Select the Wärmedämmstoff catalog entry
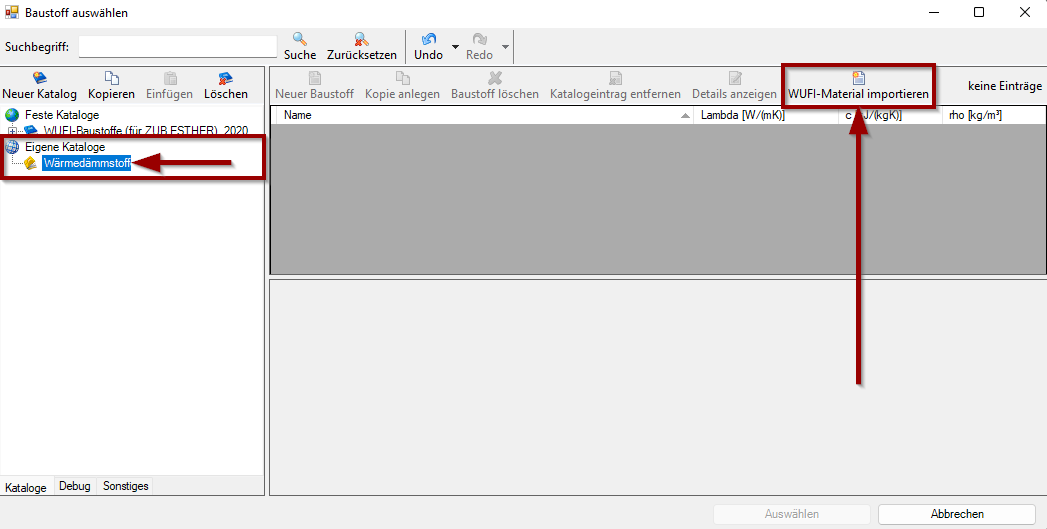 coord(86,163)
